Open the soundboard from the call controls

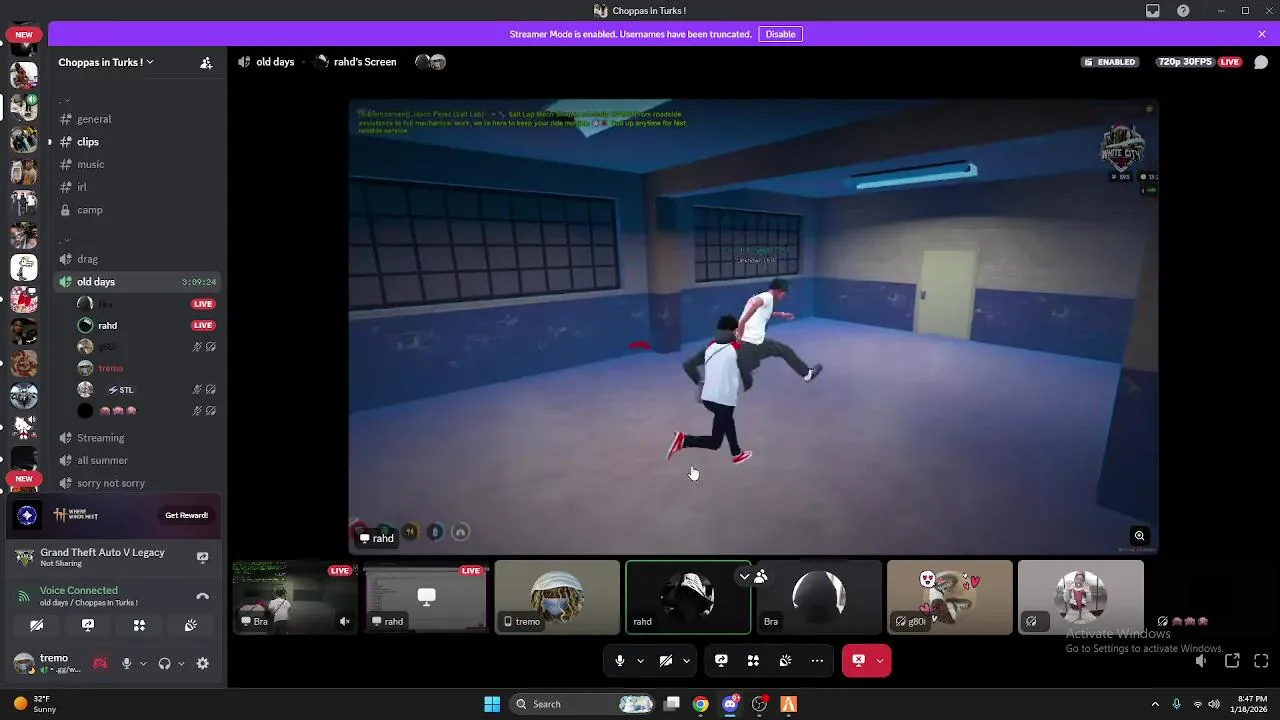[x=785, y=660]
